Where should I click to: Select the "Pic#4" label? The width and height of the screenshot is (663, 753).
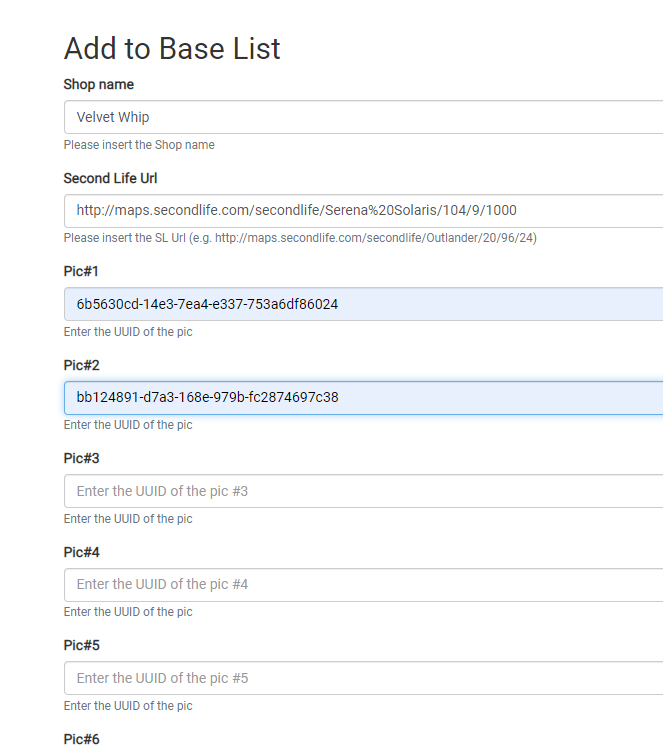(81, 552)
